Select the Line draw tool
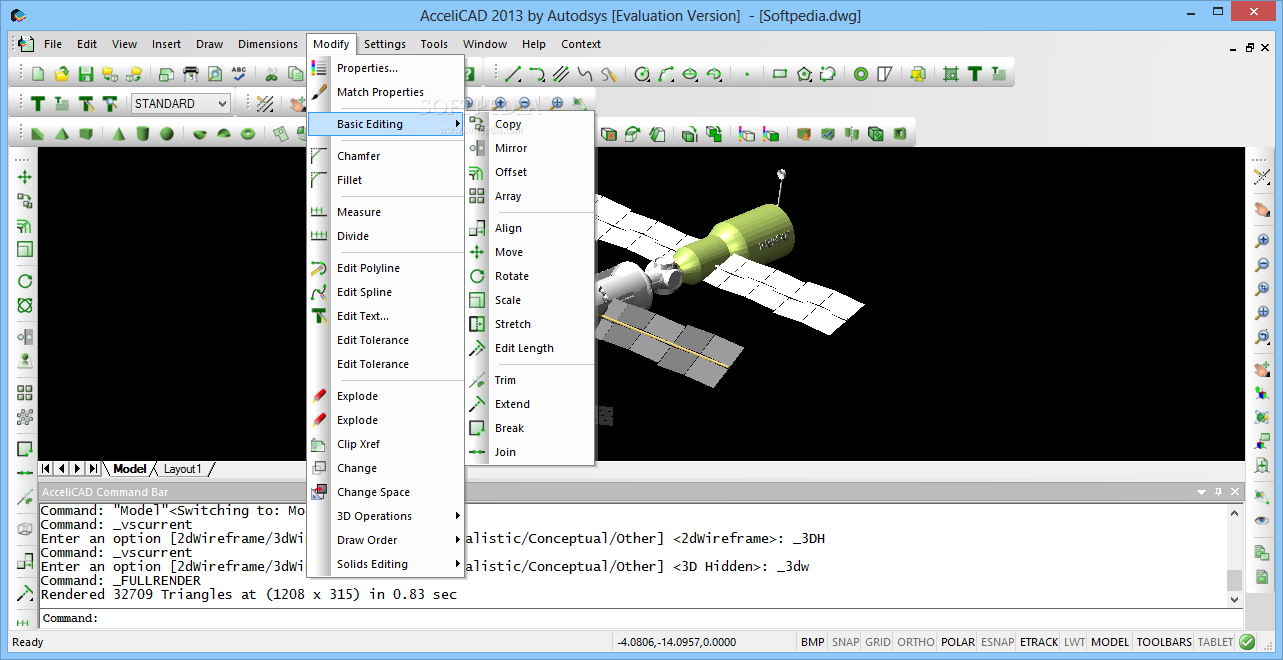1283x660 pixels. (x=512, y=74)
